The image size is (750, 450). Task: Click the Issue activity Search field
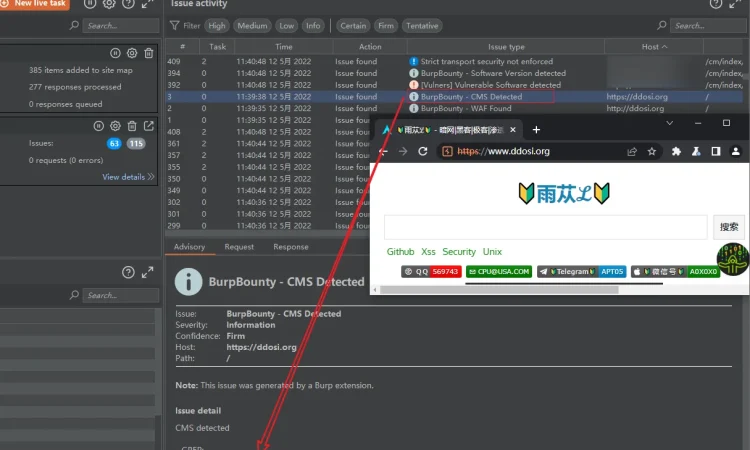coord(708,25)
